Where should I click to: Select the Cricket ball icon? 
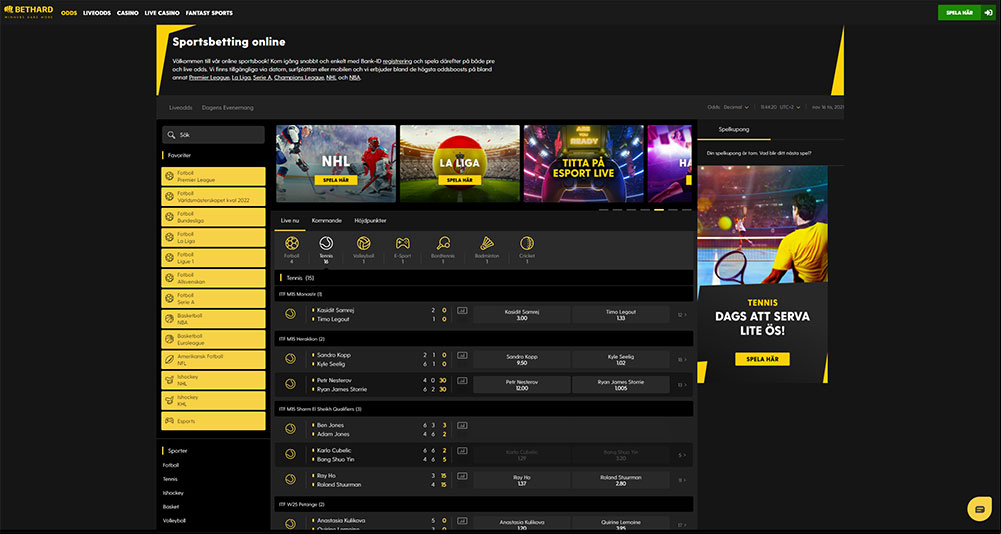pos(527,243)
